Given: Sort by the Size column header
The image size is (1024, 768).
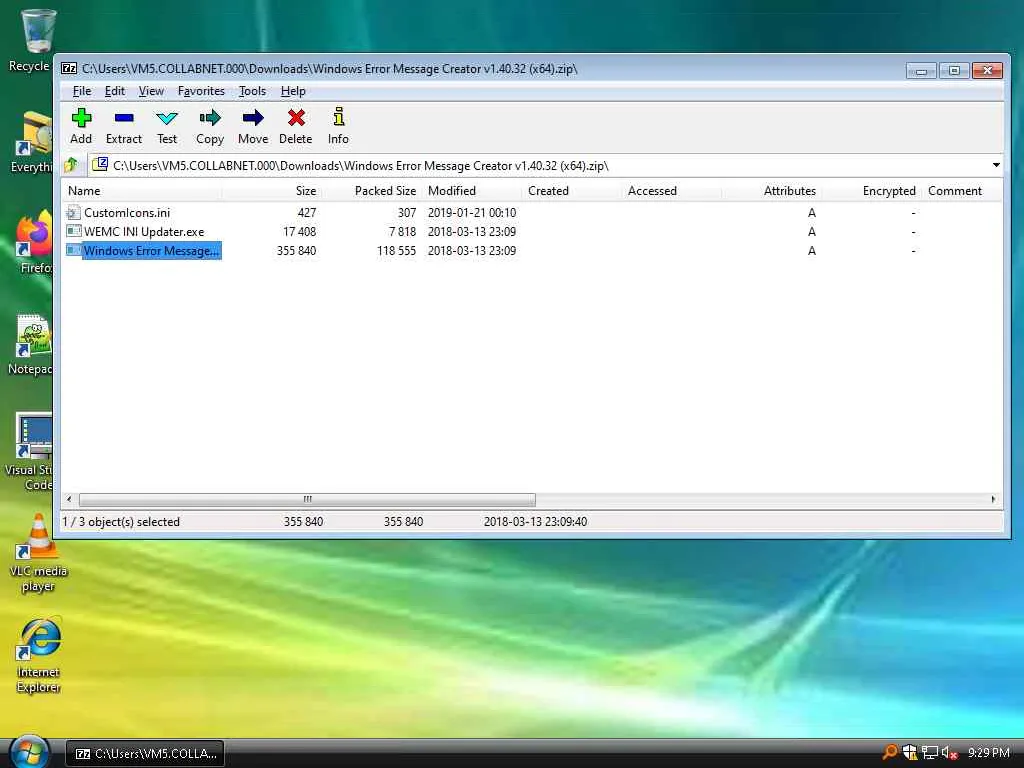Looking at the screenshot, I should pos(271,191).
